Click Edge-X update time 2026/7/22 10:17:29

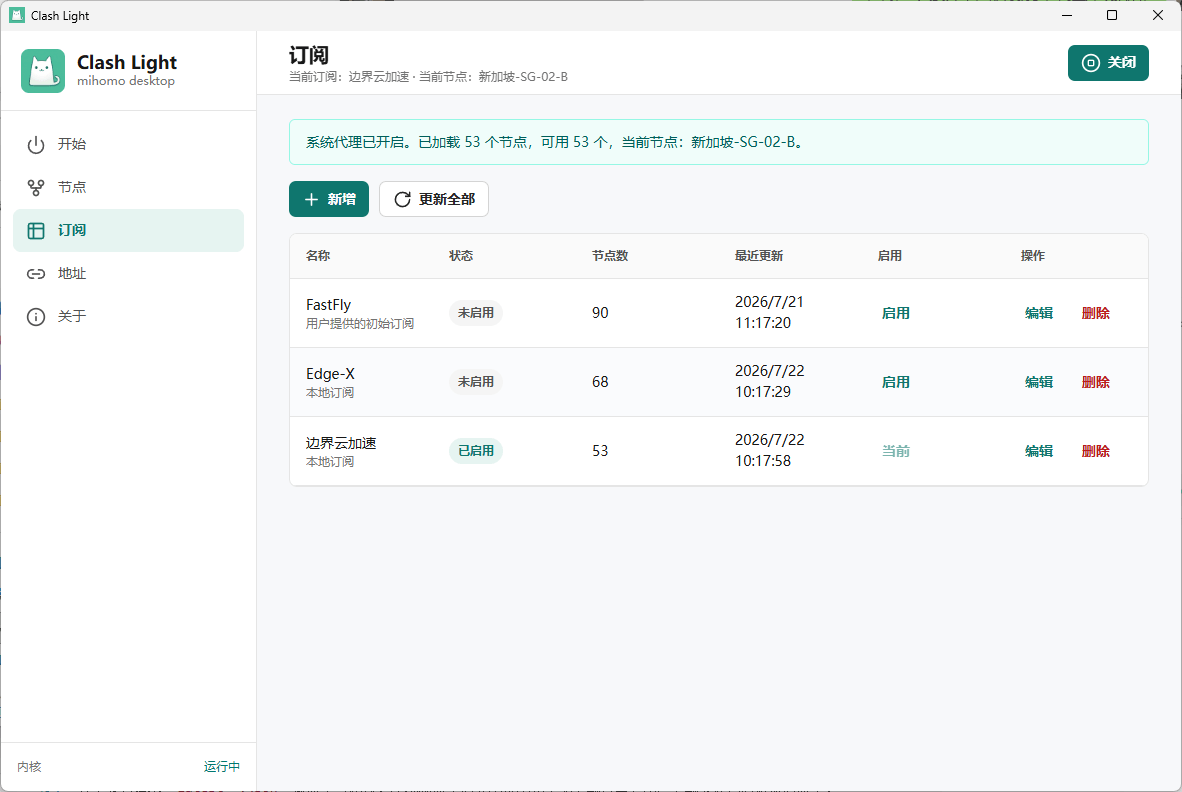tap(770, 382)
